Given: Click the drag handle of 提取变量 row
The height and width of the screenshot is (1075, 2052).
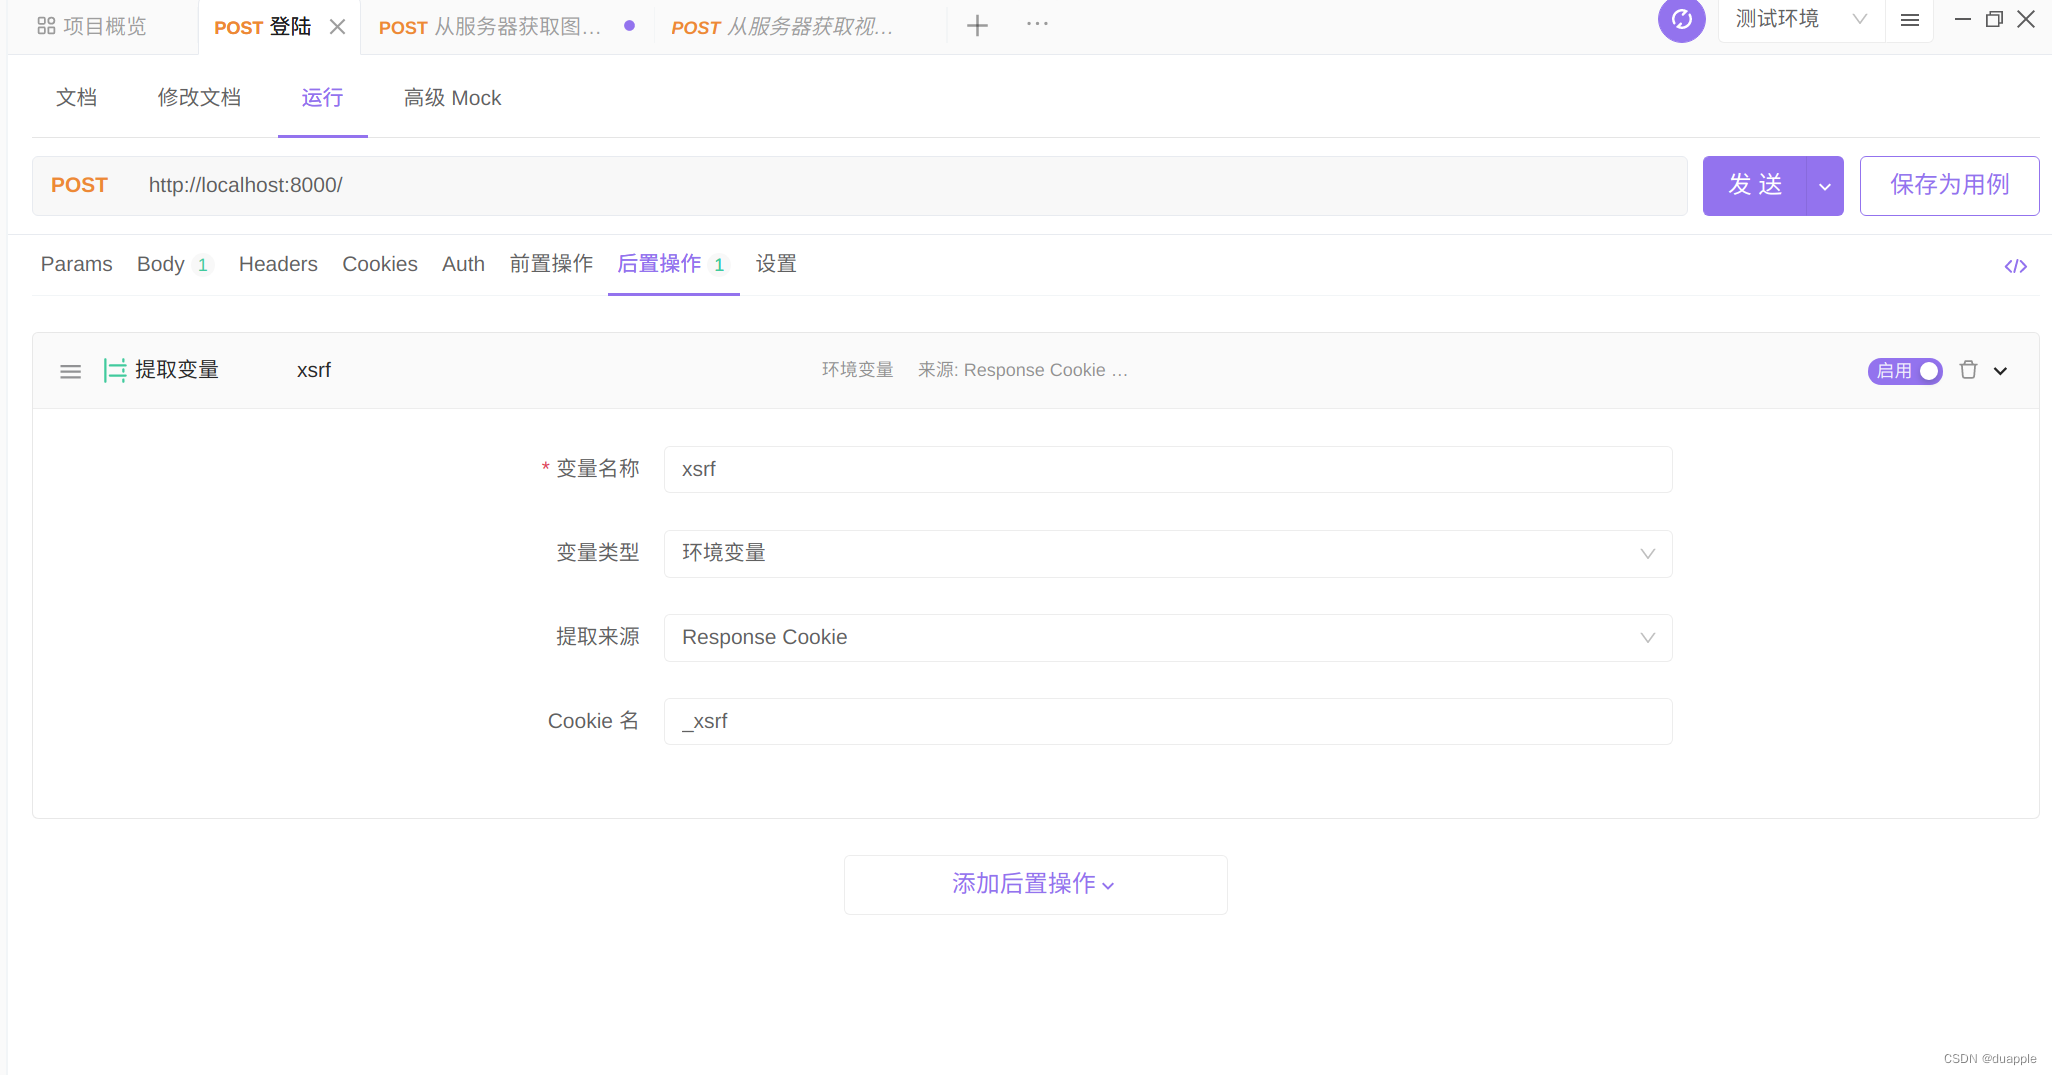Looking at the screenshot, I should pos(70,371).
